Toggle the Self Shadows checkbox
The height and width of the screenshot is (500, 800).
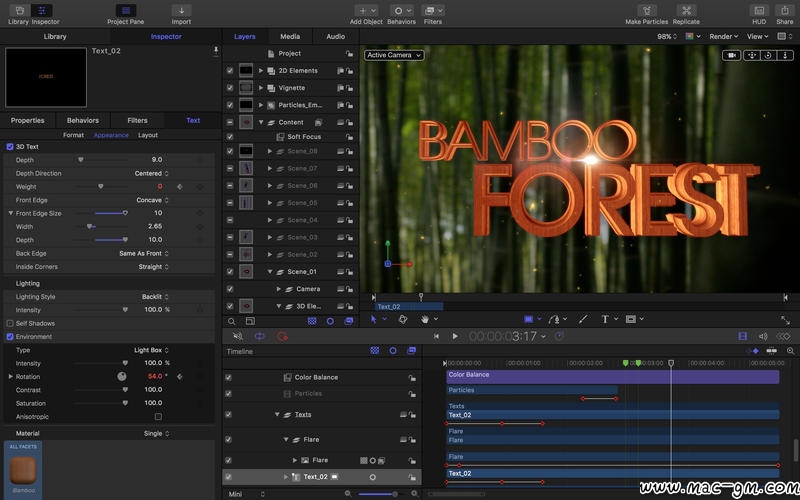tap(10, 323)
